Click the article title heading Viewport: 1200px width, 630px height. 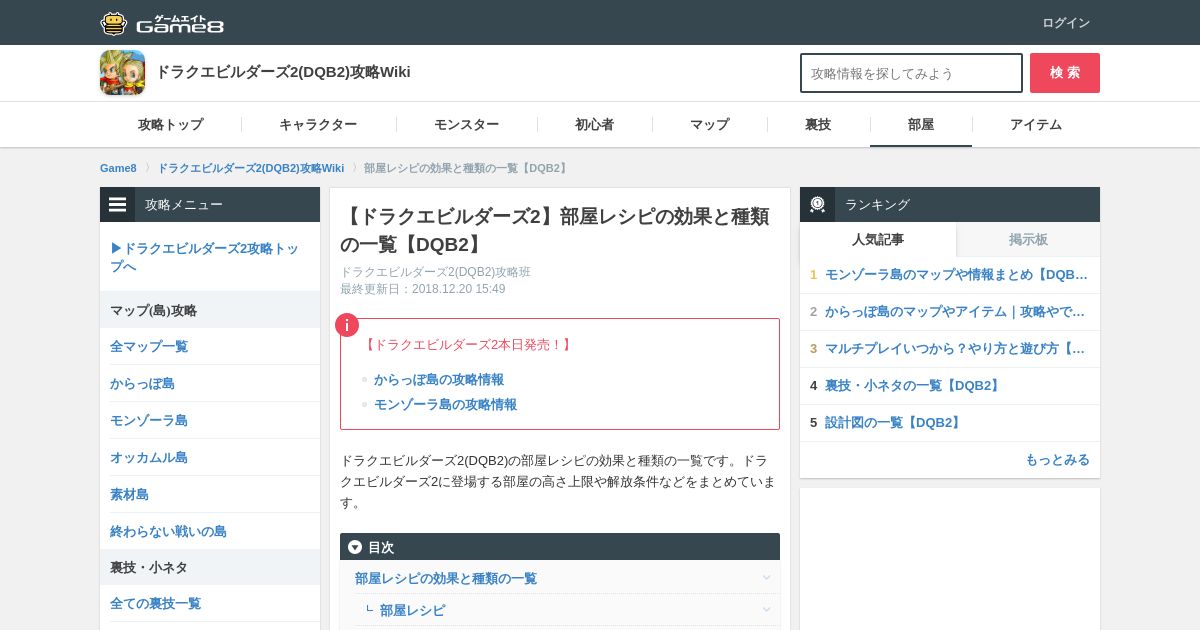[555, 230]
